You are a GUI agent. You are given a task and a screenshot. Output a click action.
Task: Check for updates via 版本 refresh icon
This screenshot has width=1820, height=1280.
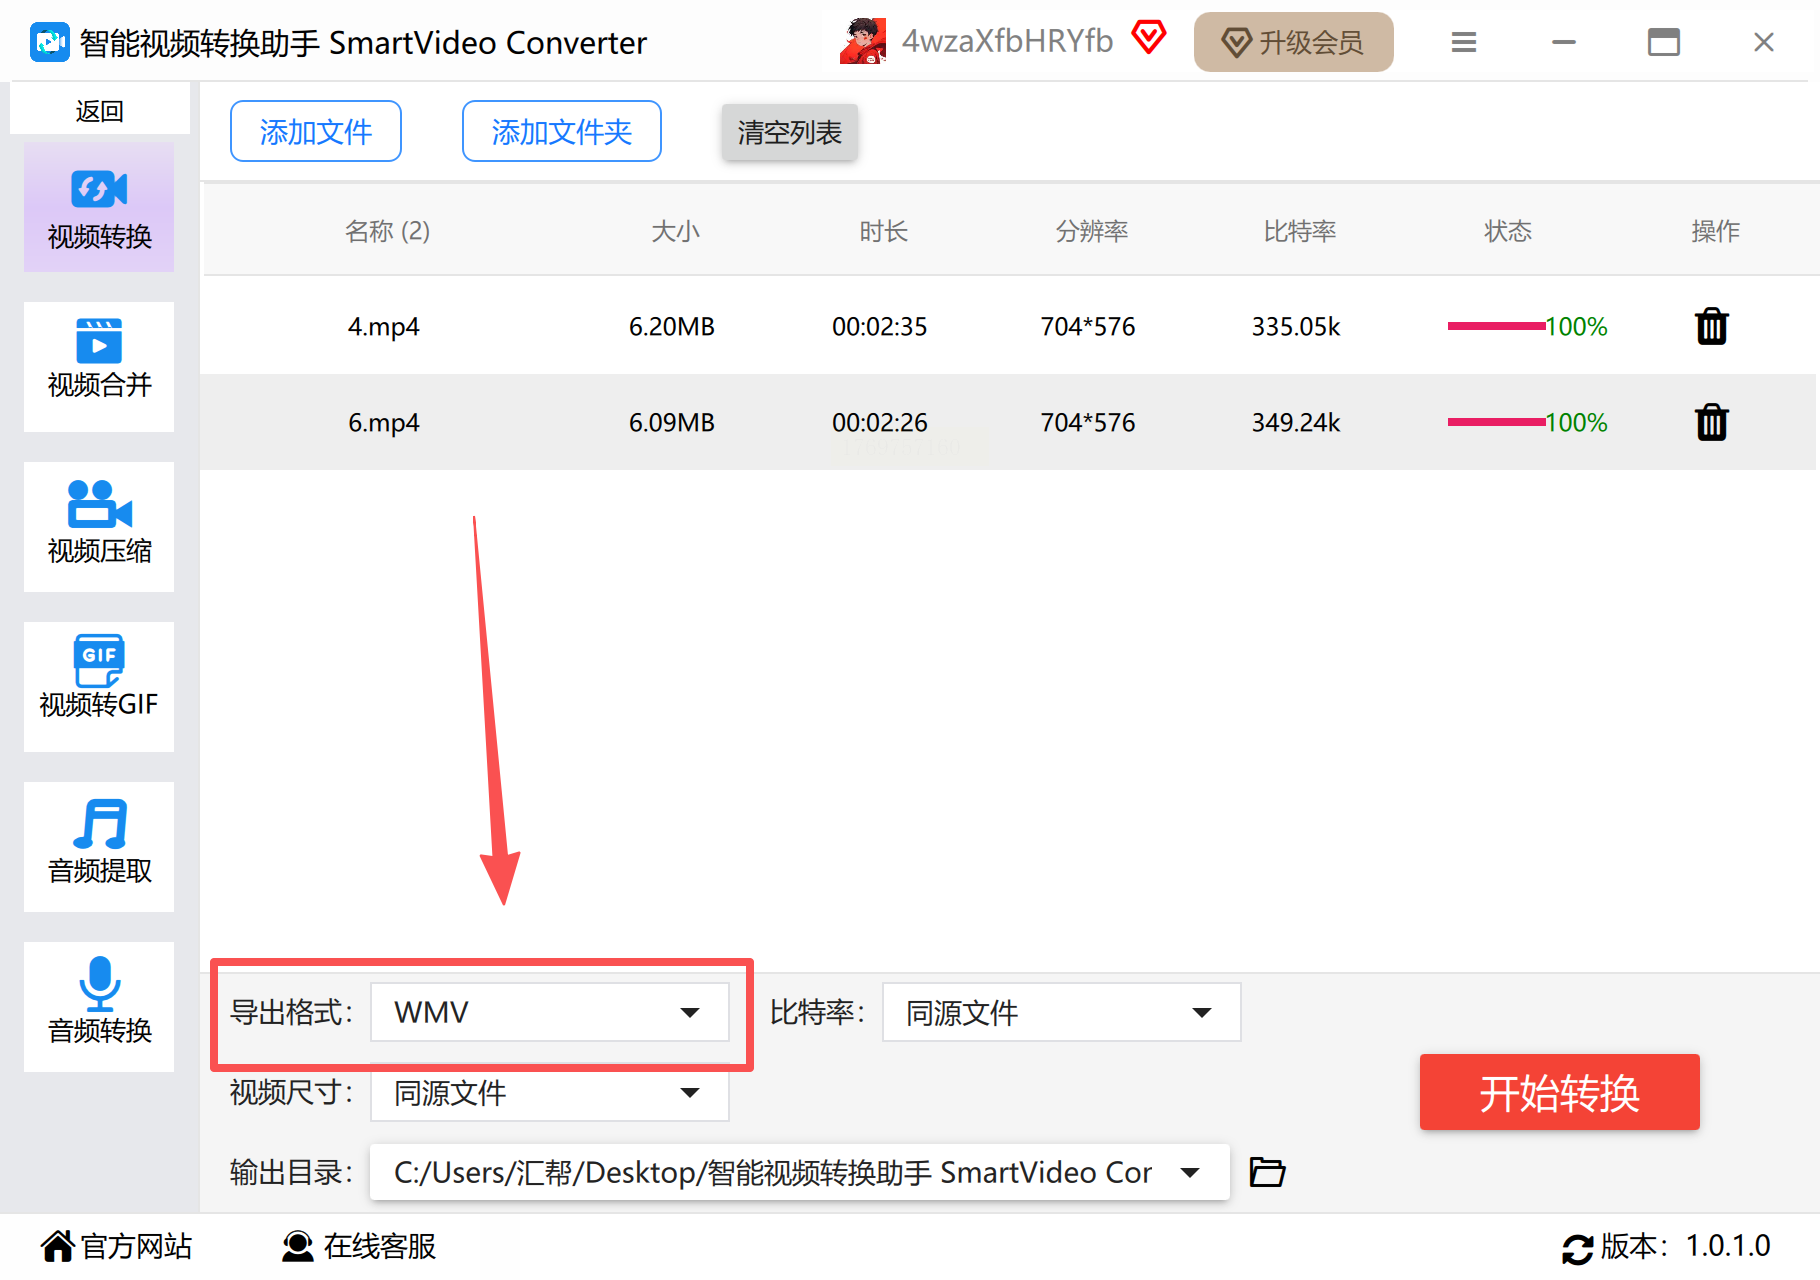[x=1578, y=1248]
